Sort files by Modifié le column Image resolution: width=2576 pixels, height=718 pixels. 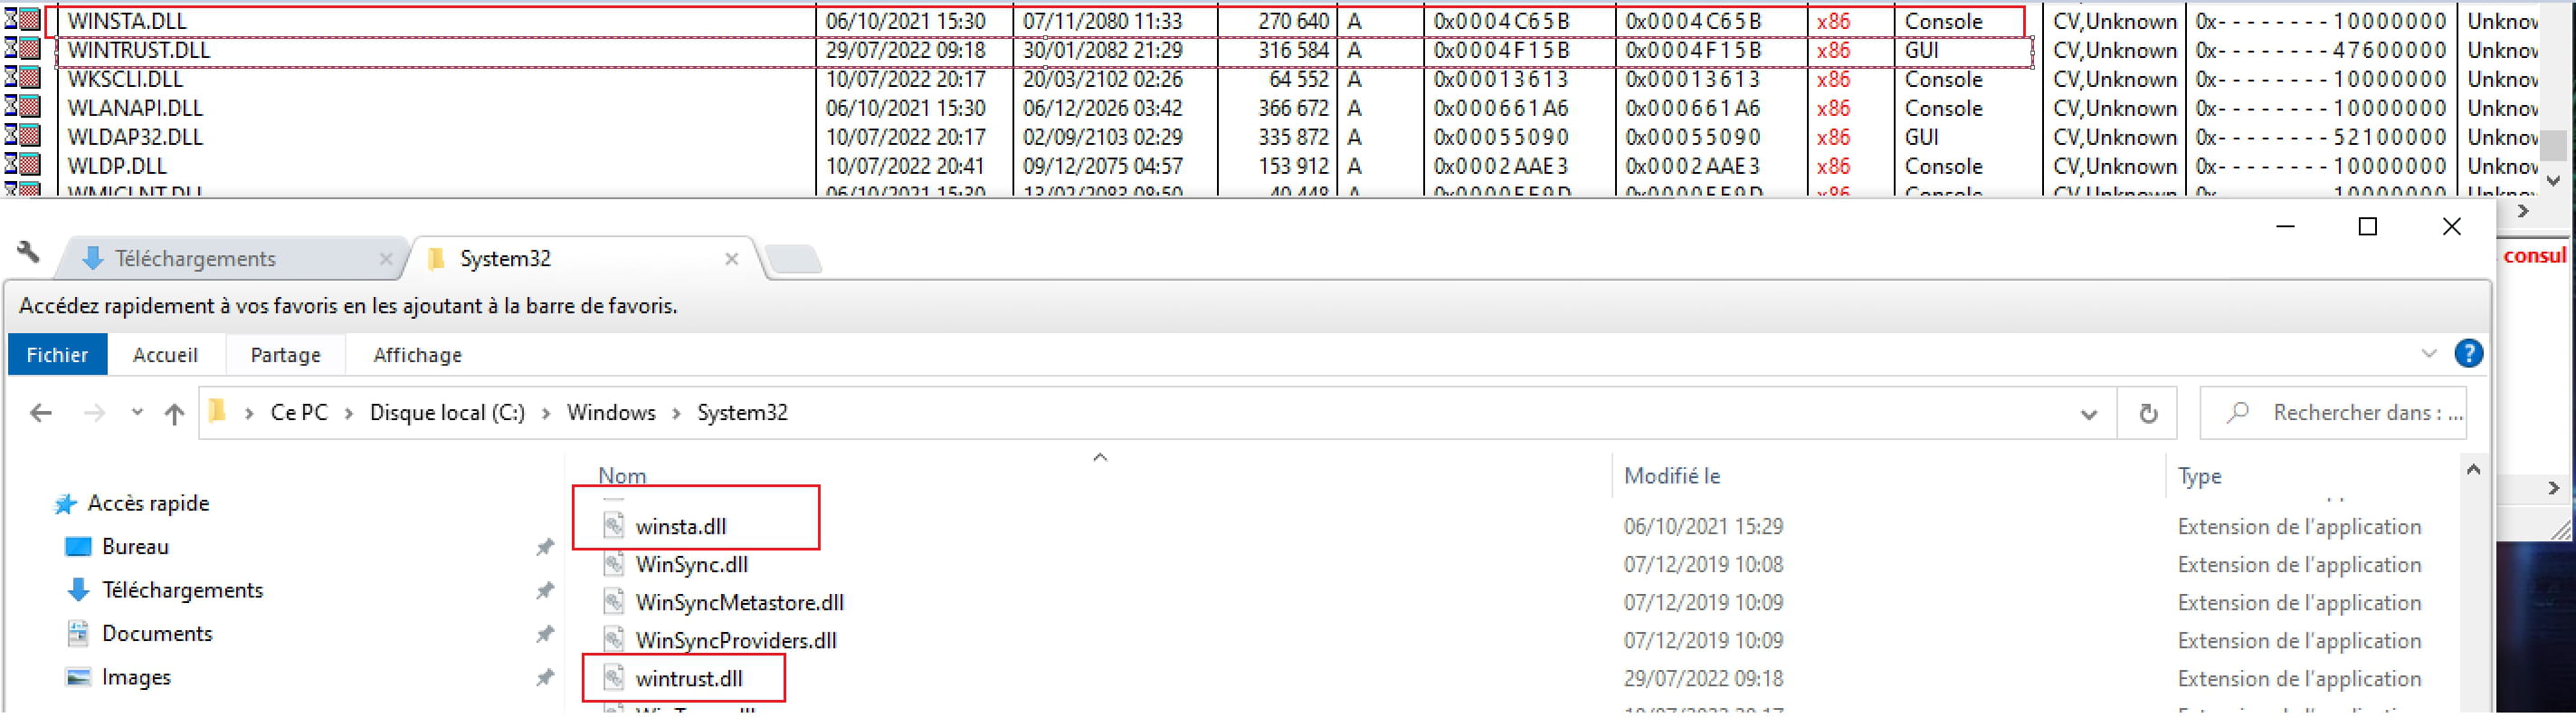click(1671, 476)
